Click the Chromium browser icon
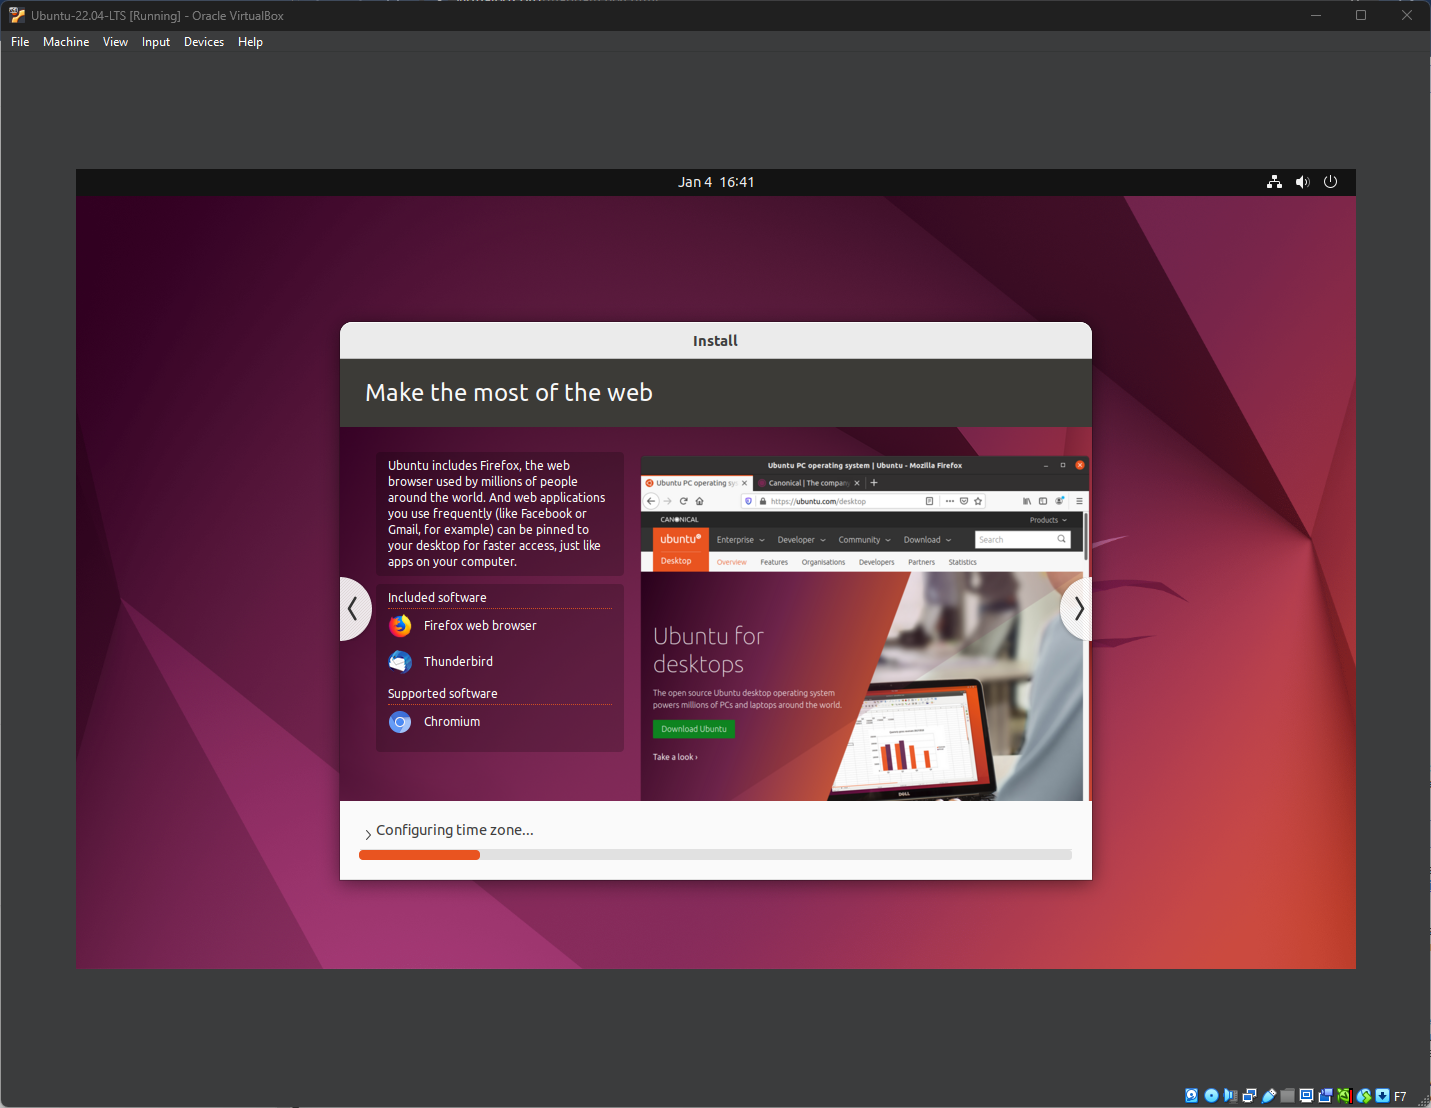Image resolution: width=1431 pixels, height=1108 pixels. [400, 722]
